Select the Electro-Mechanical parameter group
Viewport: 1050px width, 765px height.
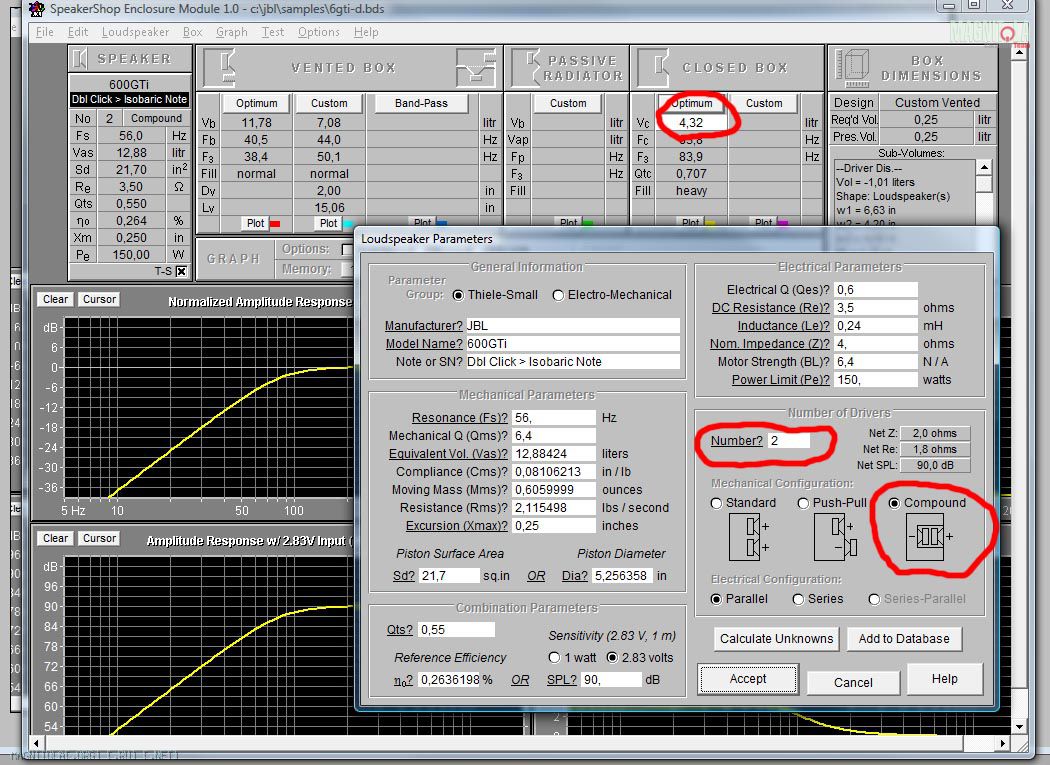pos(558,295)
